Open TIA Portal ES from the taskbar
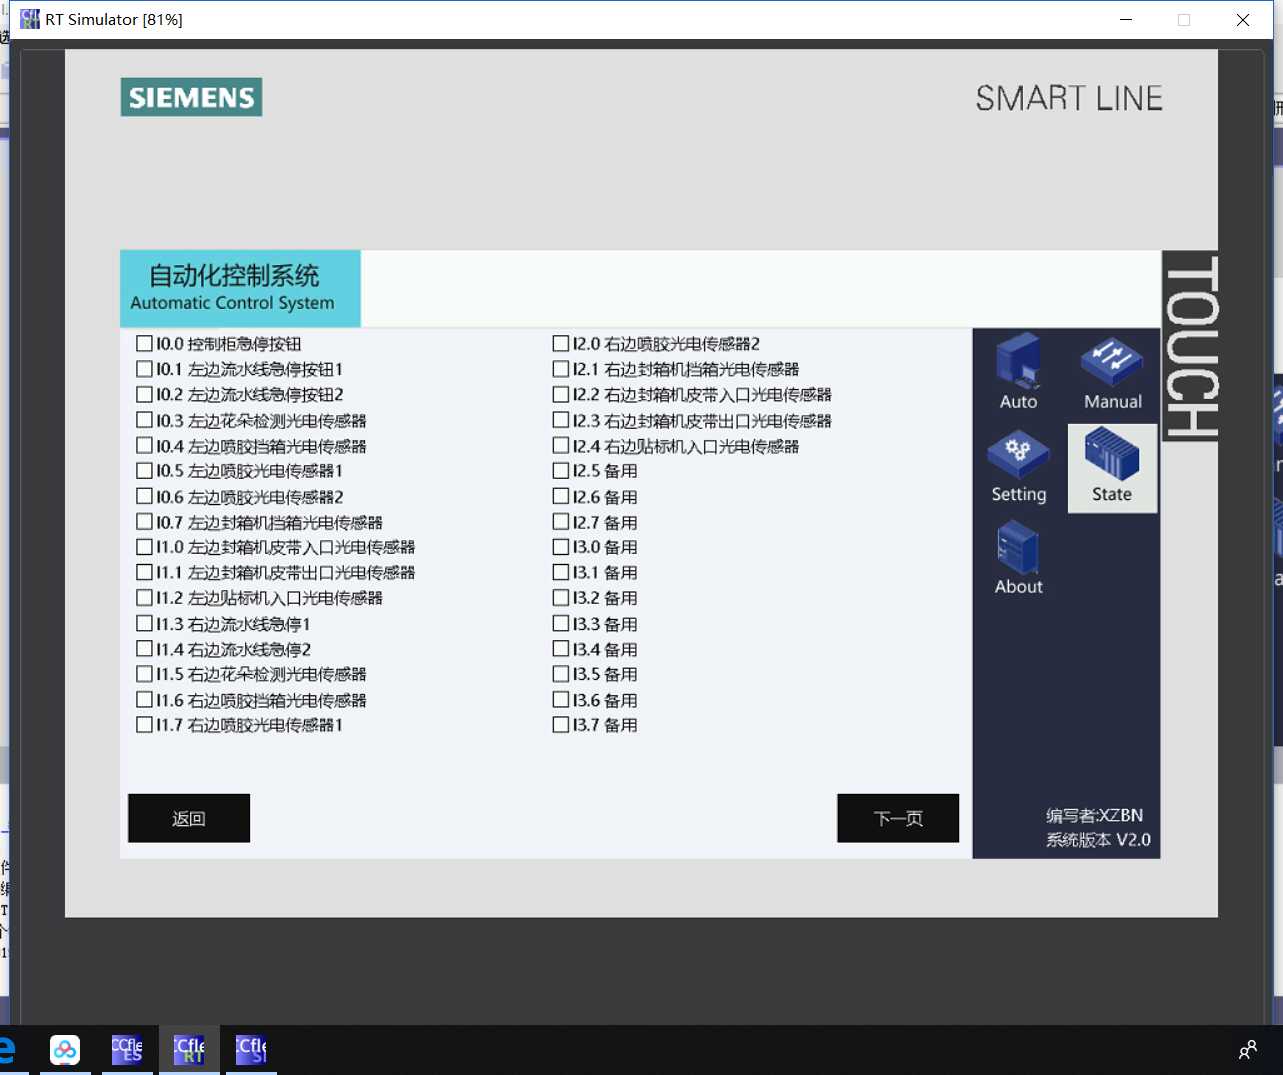1283x1075 pixels. click(127, 1049)
